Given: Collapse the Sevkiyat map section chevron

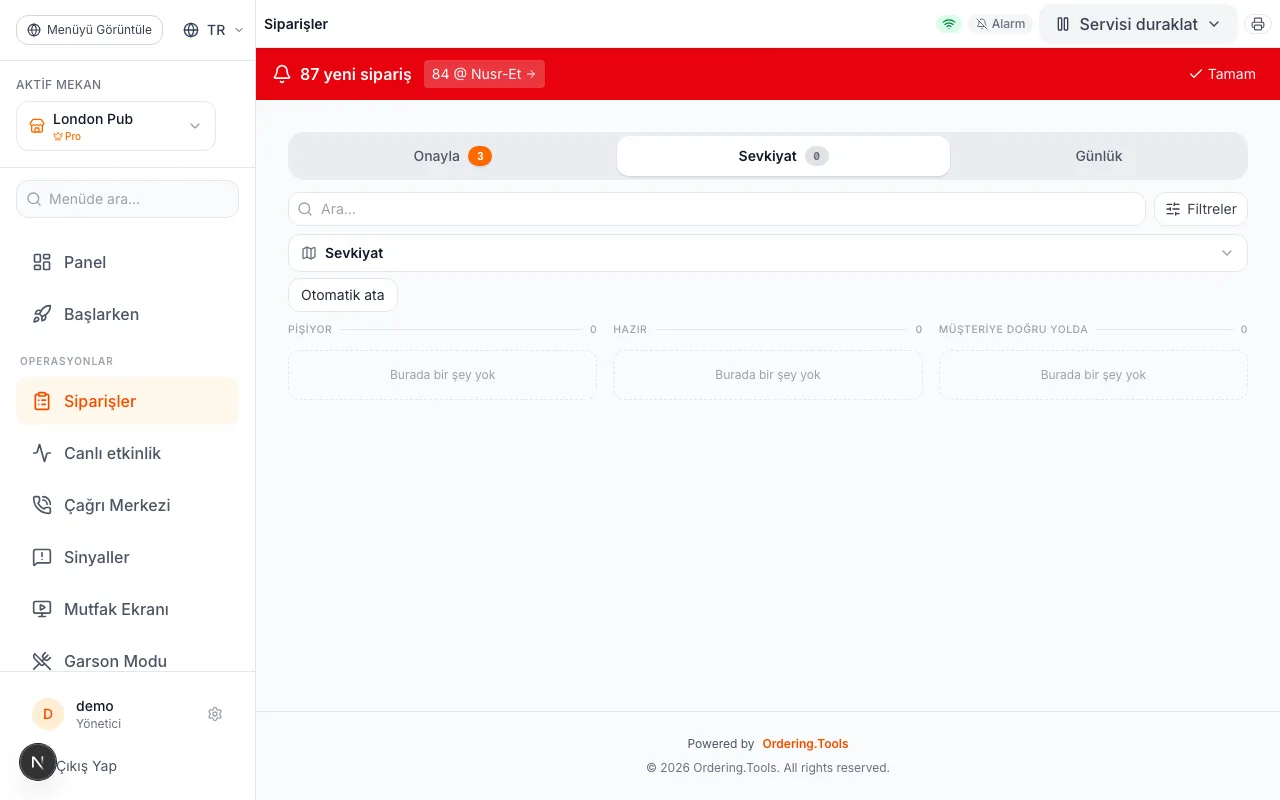Looking at the screenshot, I should click(1227, 253).
